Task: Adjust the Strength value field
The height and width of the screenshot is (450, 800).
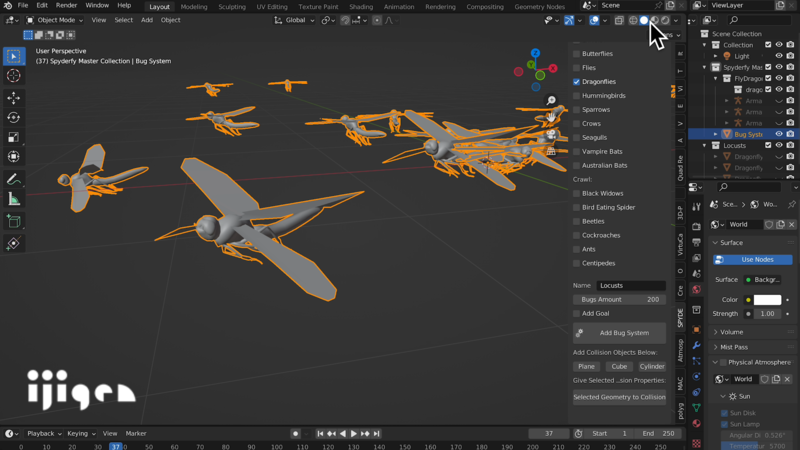Action: (767, 314)
